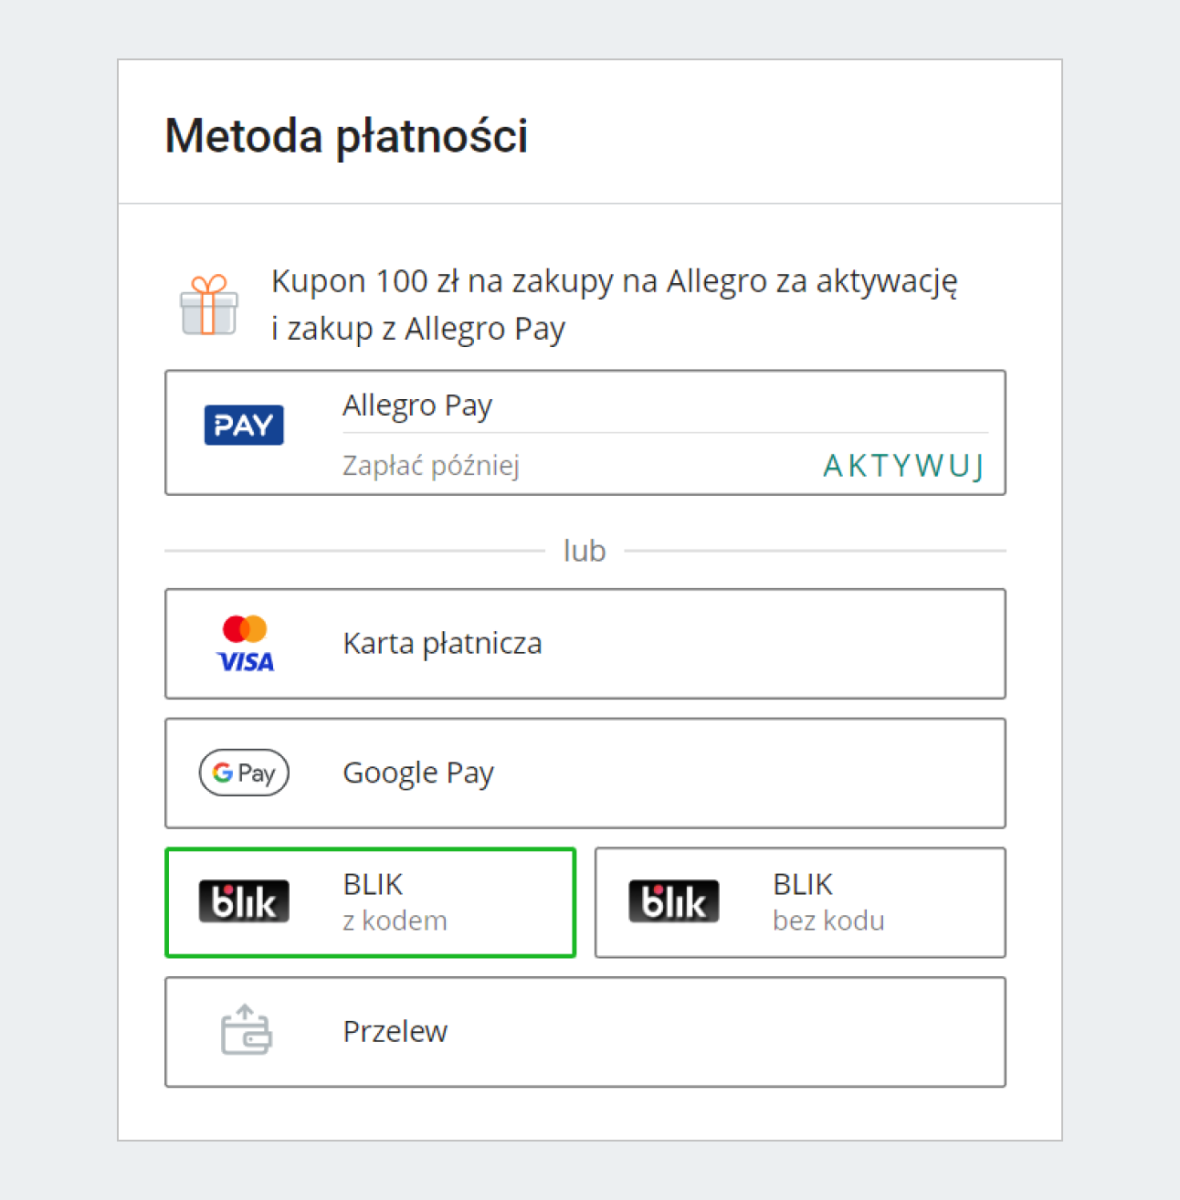Pick the BLIK z kodem option
This screenshot has width=1180, height=1200.
pos(373,885)
